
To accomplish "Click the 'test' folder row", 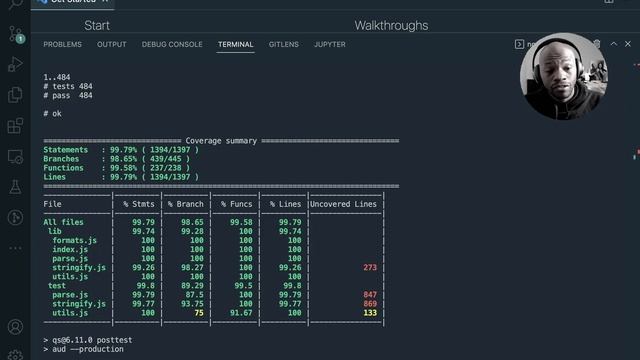I will click(213, 286).
